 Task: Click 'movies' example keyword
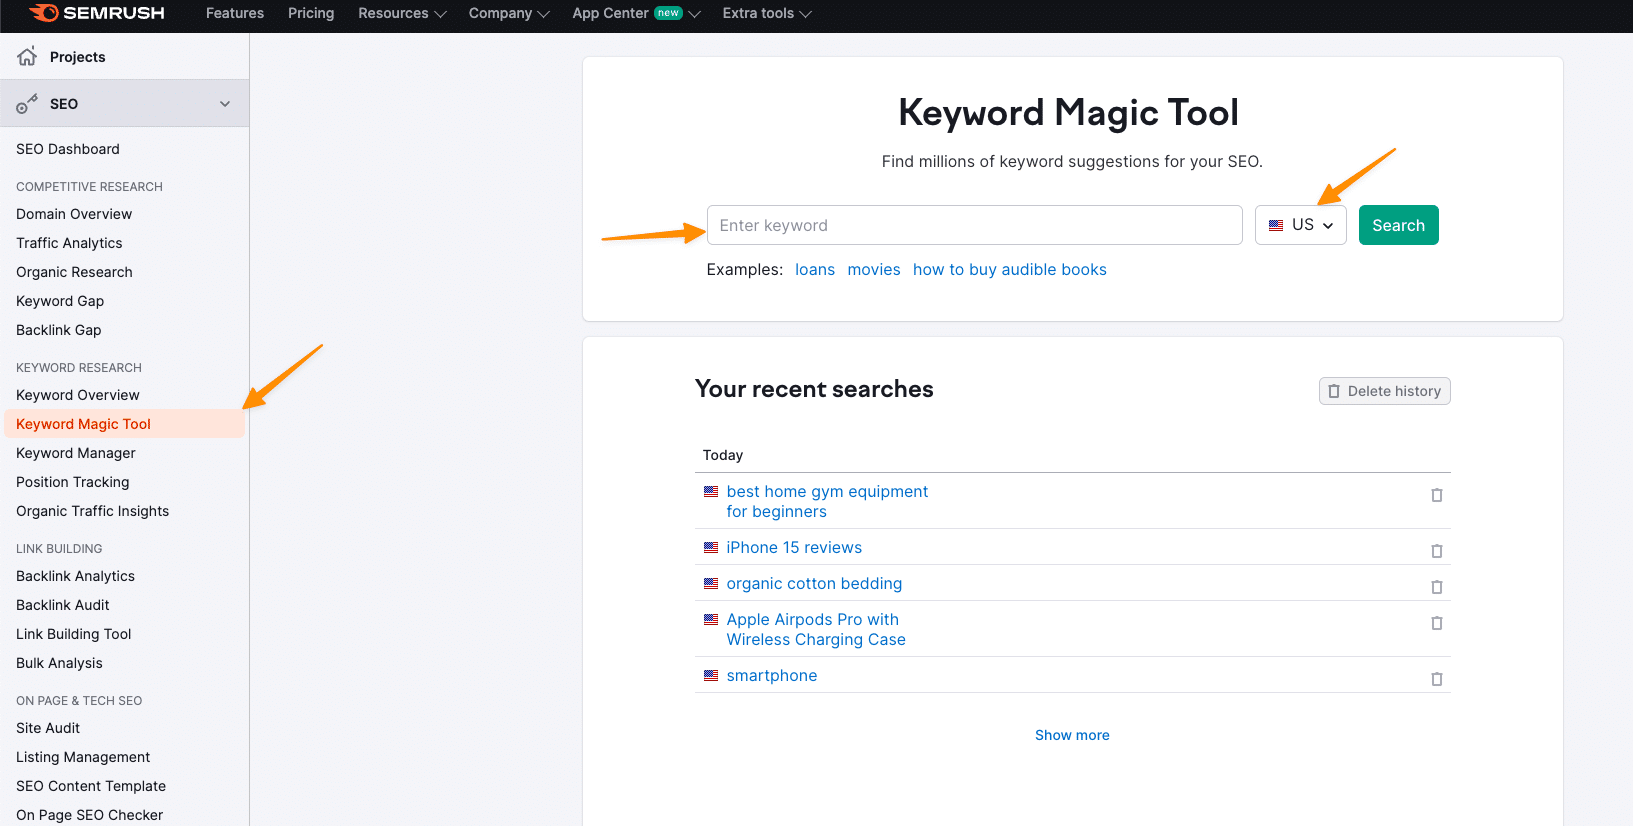[x=874, y=270]
